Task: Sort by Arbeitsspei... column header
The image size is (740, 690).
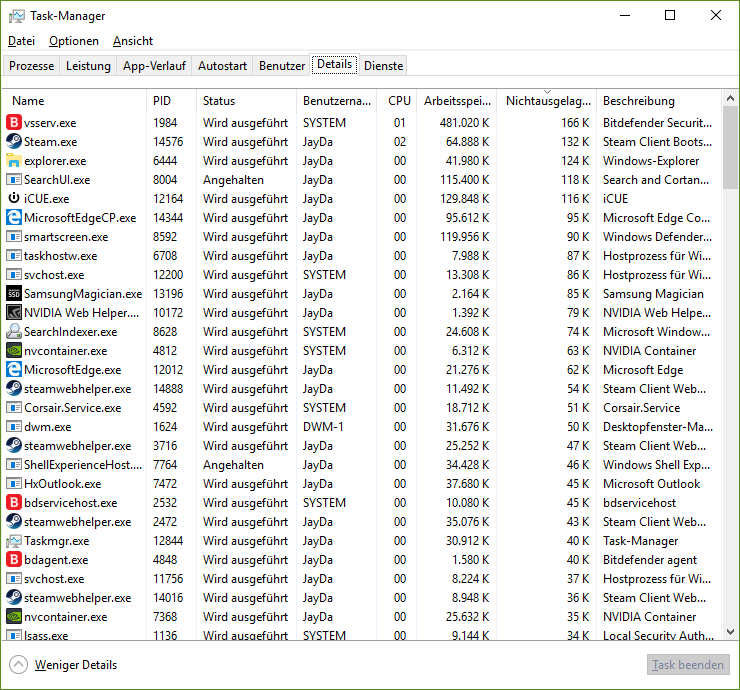Action: pyautogui.click(x=456, y=101)
